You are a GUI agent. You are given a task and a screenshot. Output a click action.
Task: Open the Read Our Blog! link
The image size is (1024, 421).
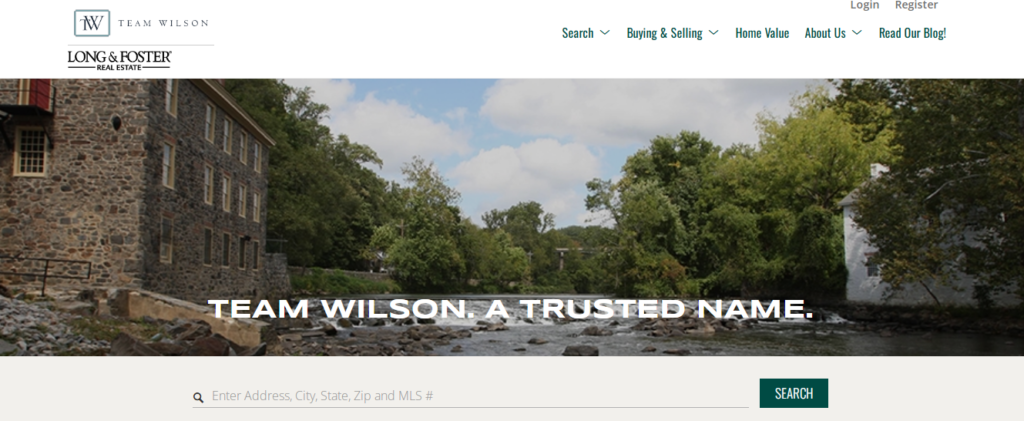pyautogui.click(x=912, y=33)
